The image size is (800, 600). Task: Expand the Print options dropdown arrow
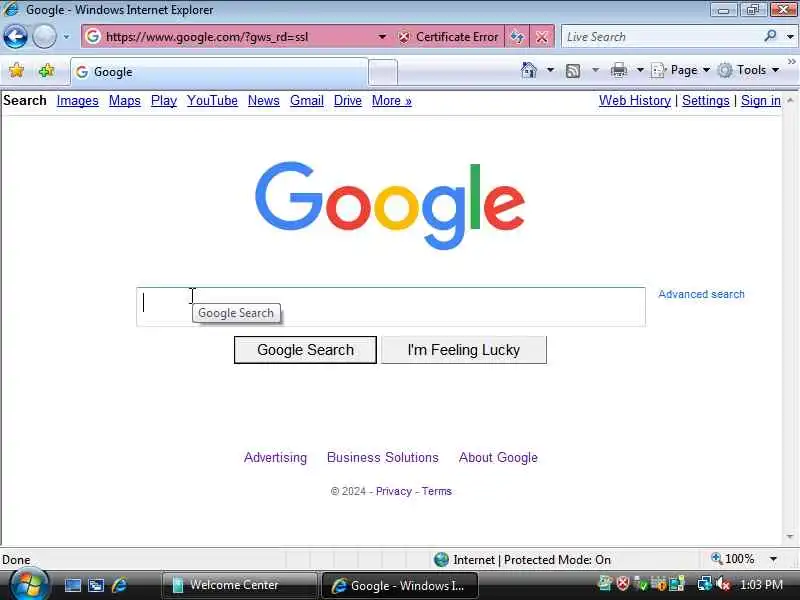tap(640, 70)
